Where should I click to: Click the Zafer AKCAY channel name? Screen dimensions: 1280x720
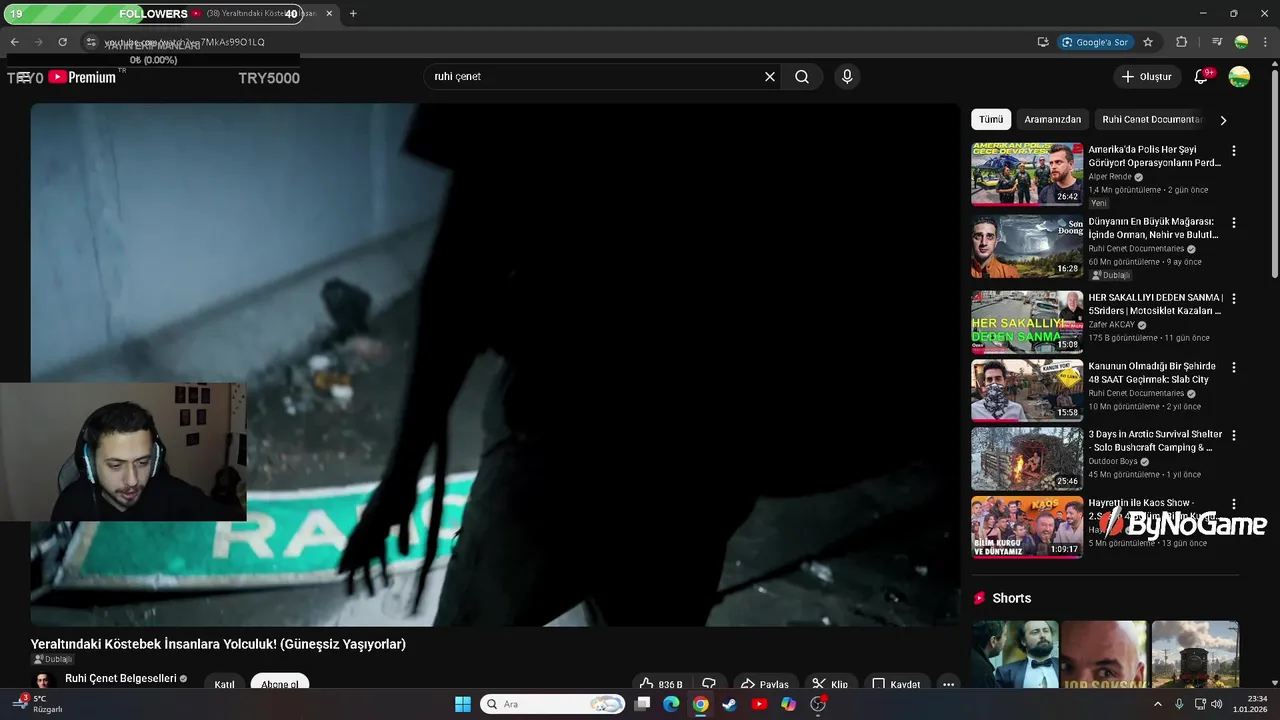(1112, 325)
